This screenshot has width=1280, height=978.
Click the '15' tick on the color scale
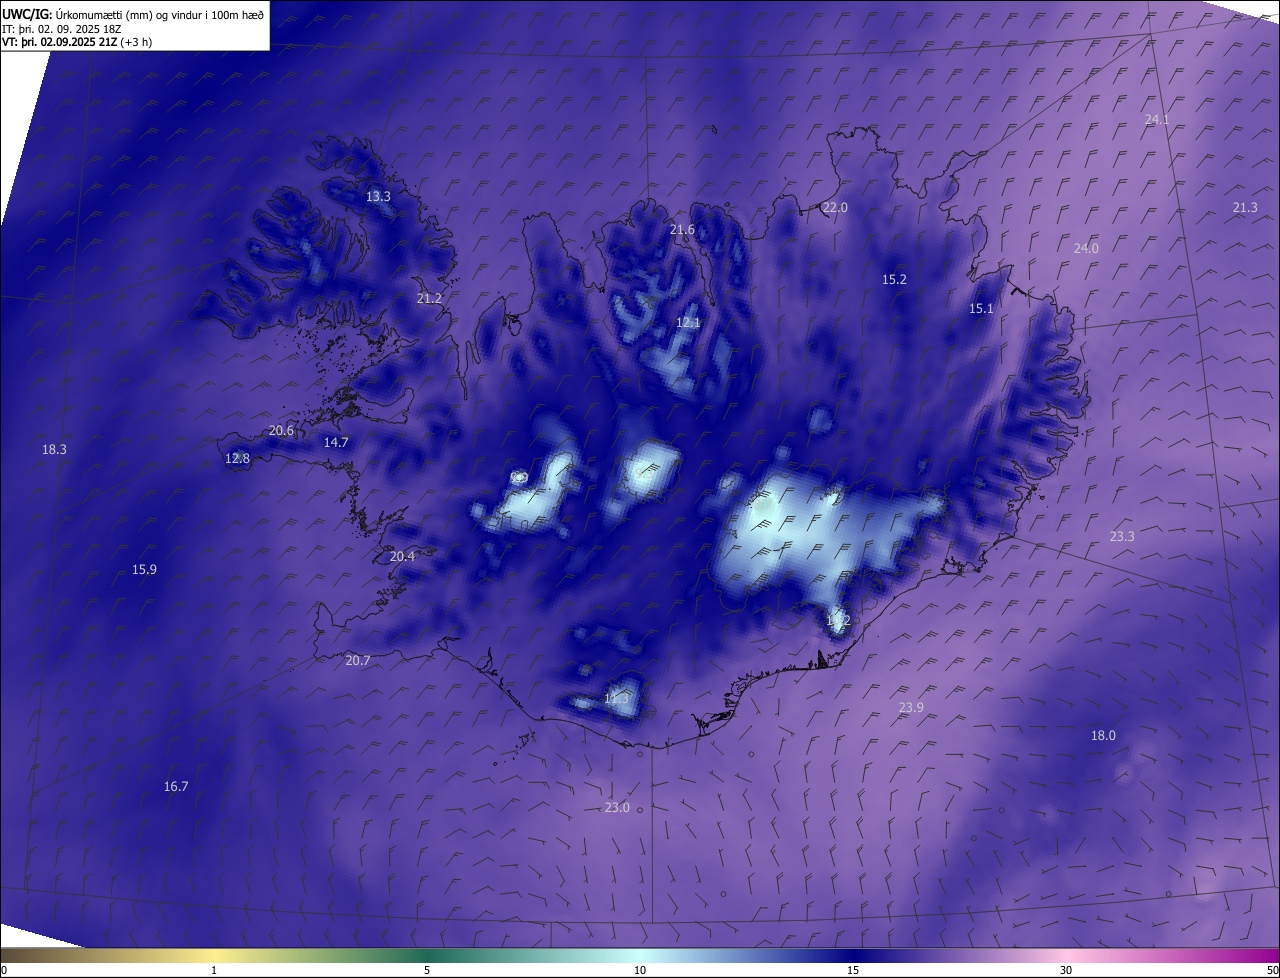[853, 970]
